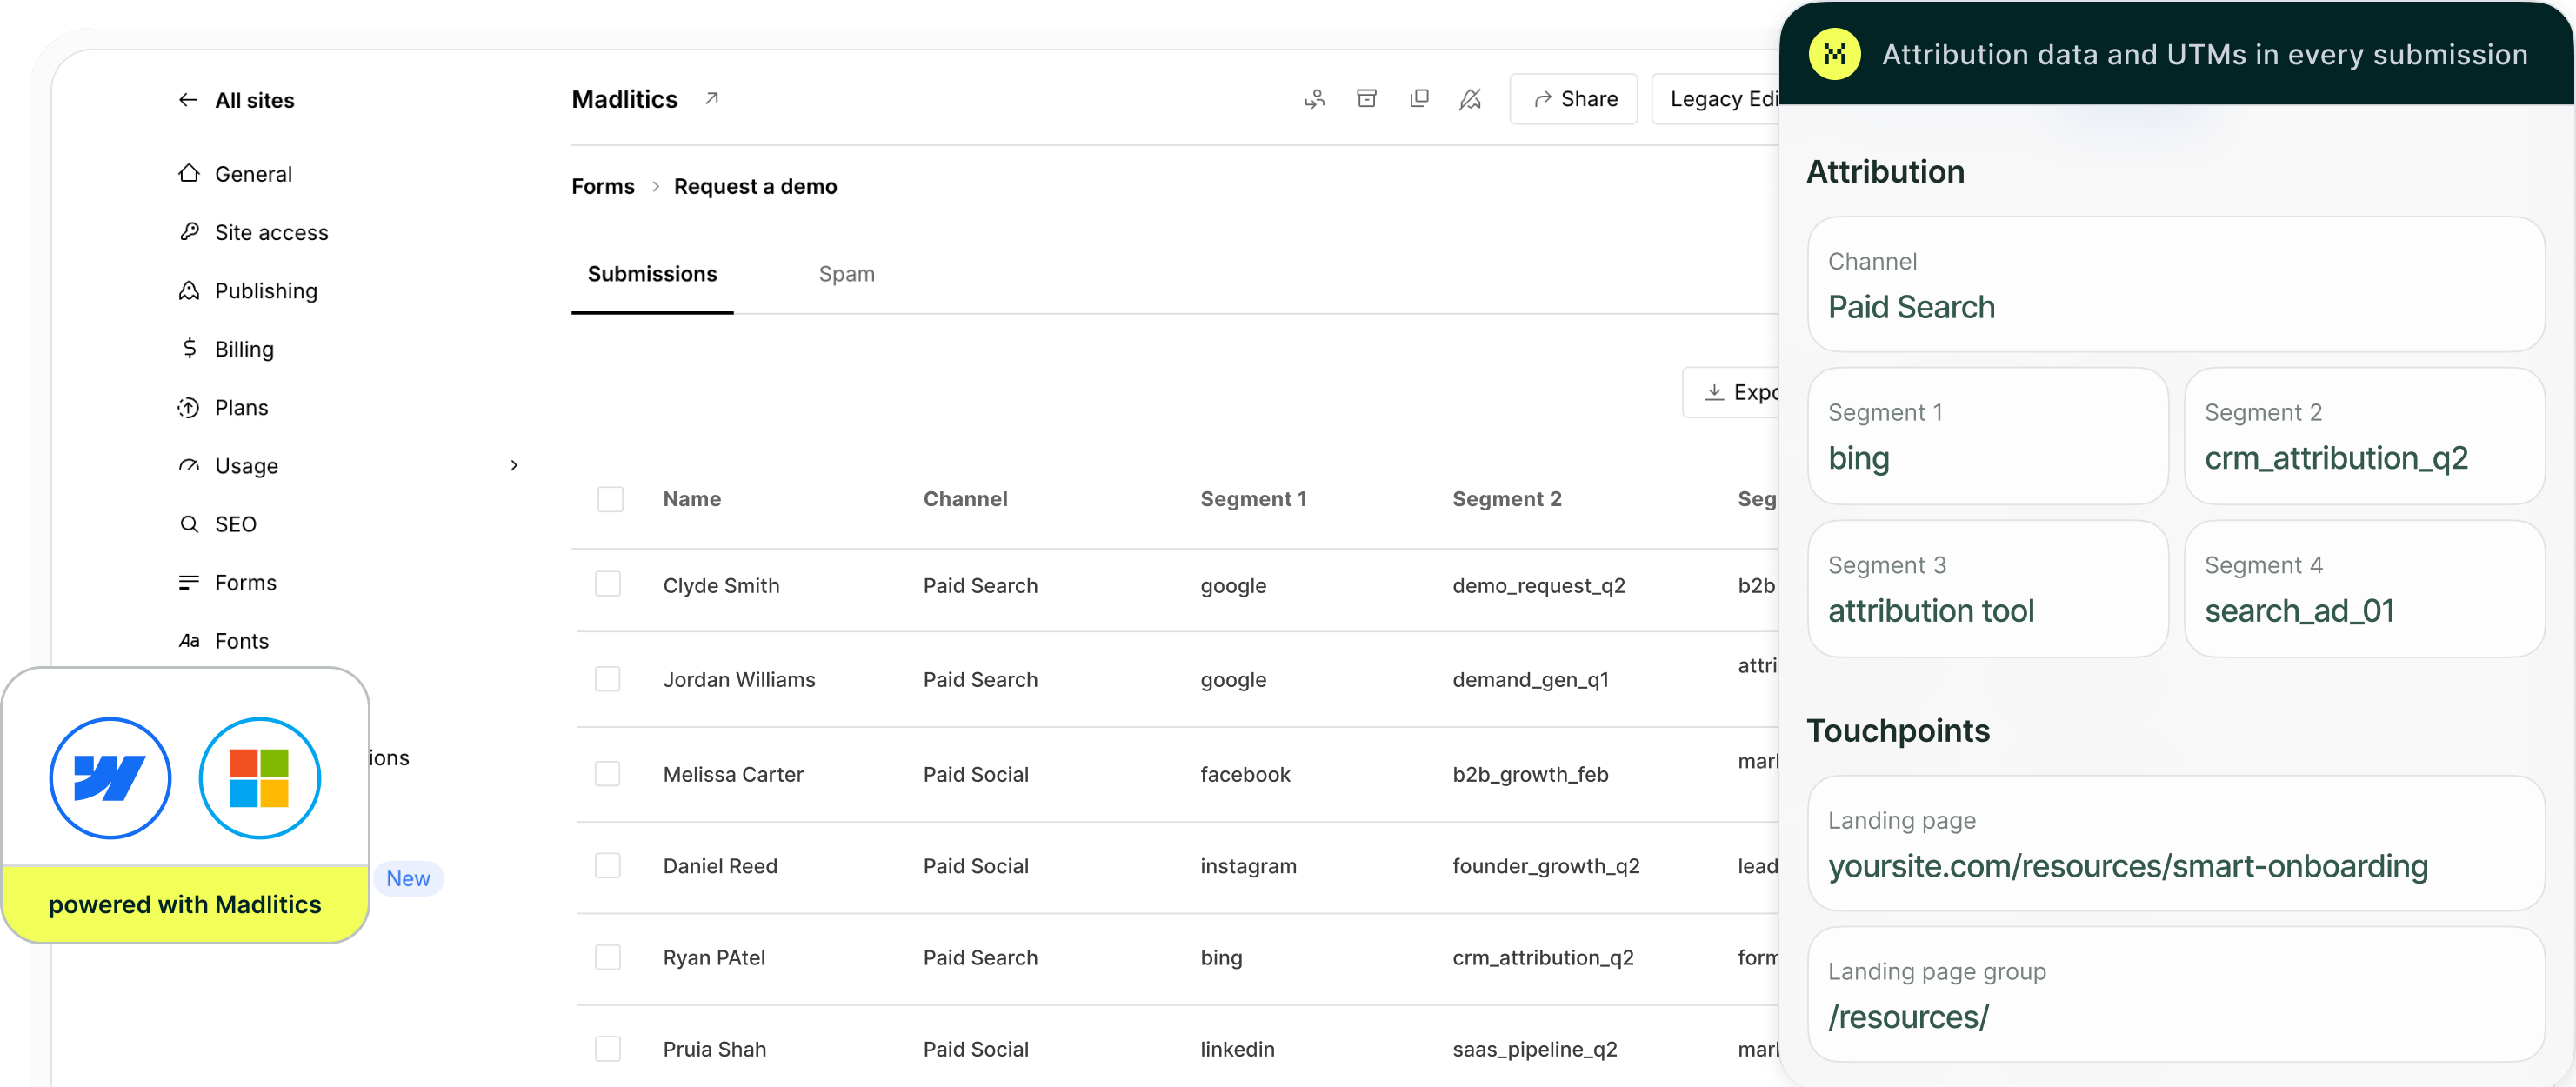Select all submissions with the header checkbox
2576x1087 pixels.
(x=610, y=499)
